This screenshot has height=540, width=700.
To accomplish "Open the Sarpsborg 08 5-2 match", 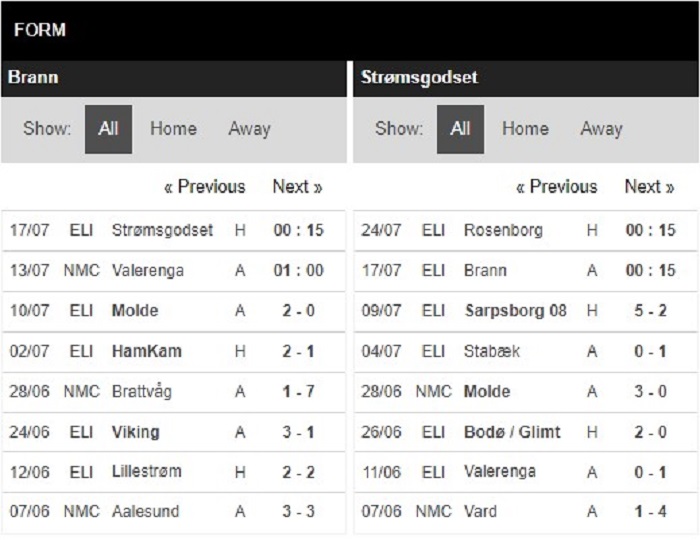I will pos(525,311).
